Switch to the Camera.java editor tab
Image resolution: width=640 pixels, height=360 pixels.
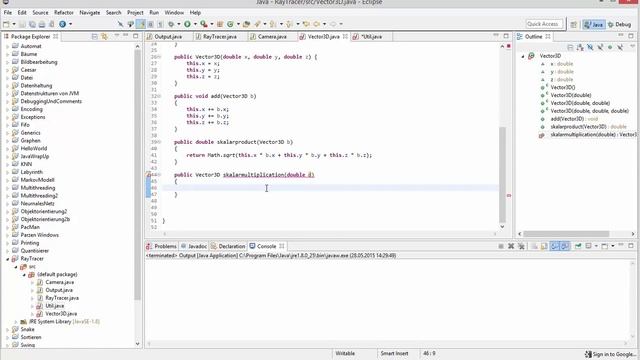click(x=272, y=37)
